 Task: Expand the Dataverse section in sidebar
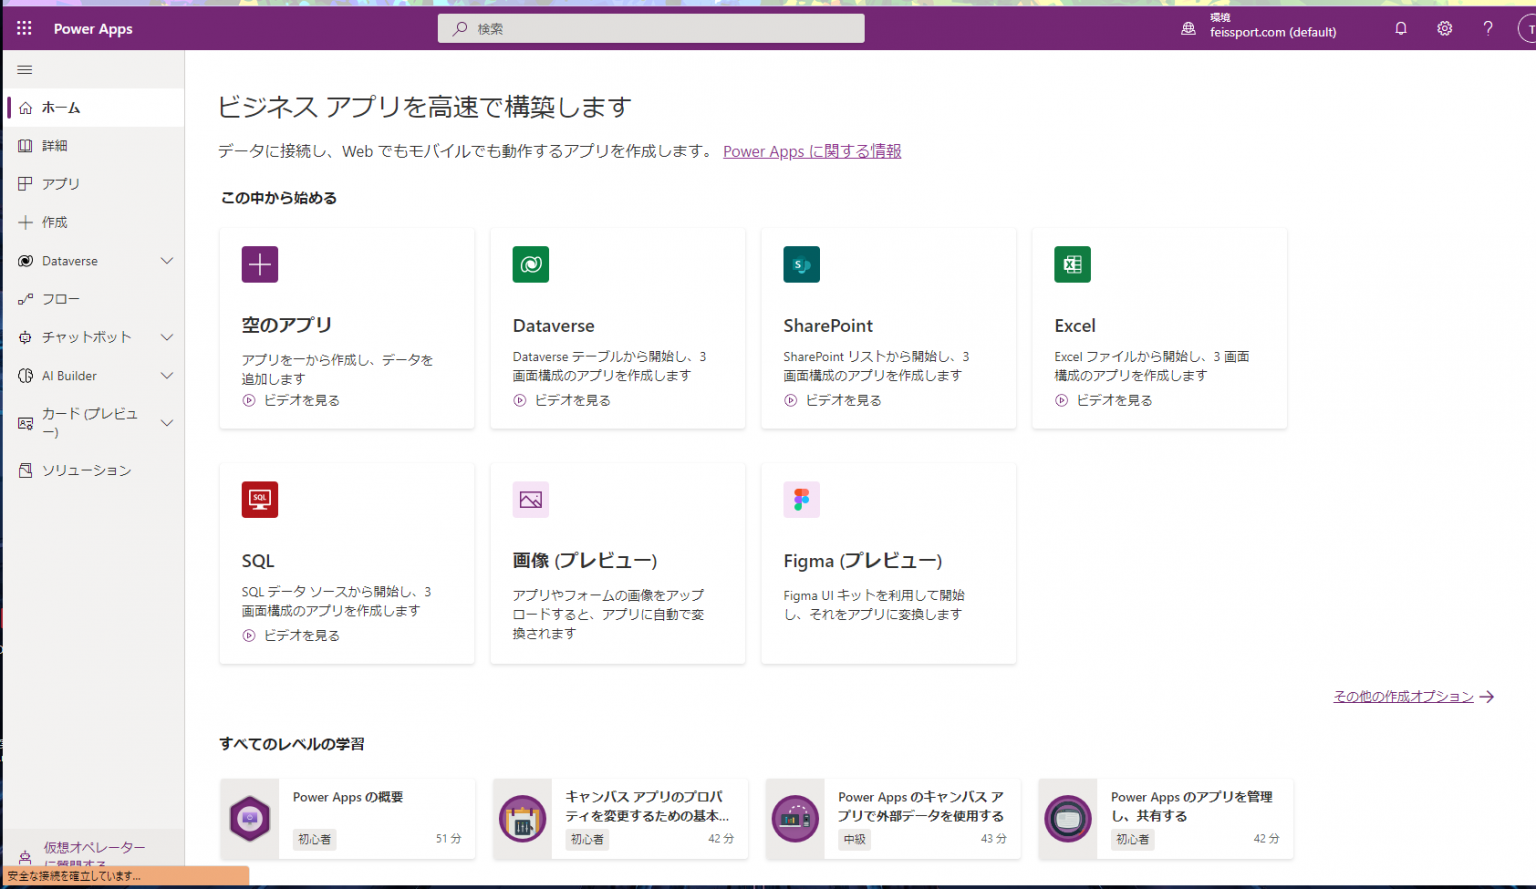point(167,261)
